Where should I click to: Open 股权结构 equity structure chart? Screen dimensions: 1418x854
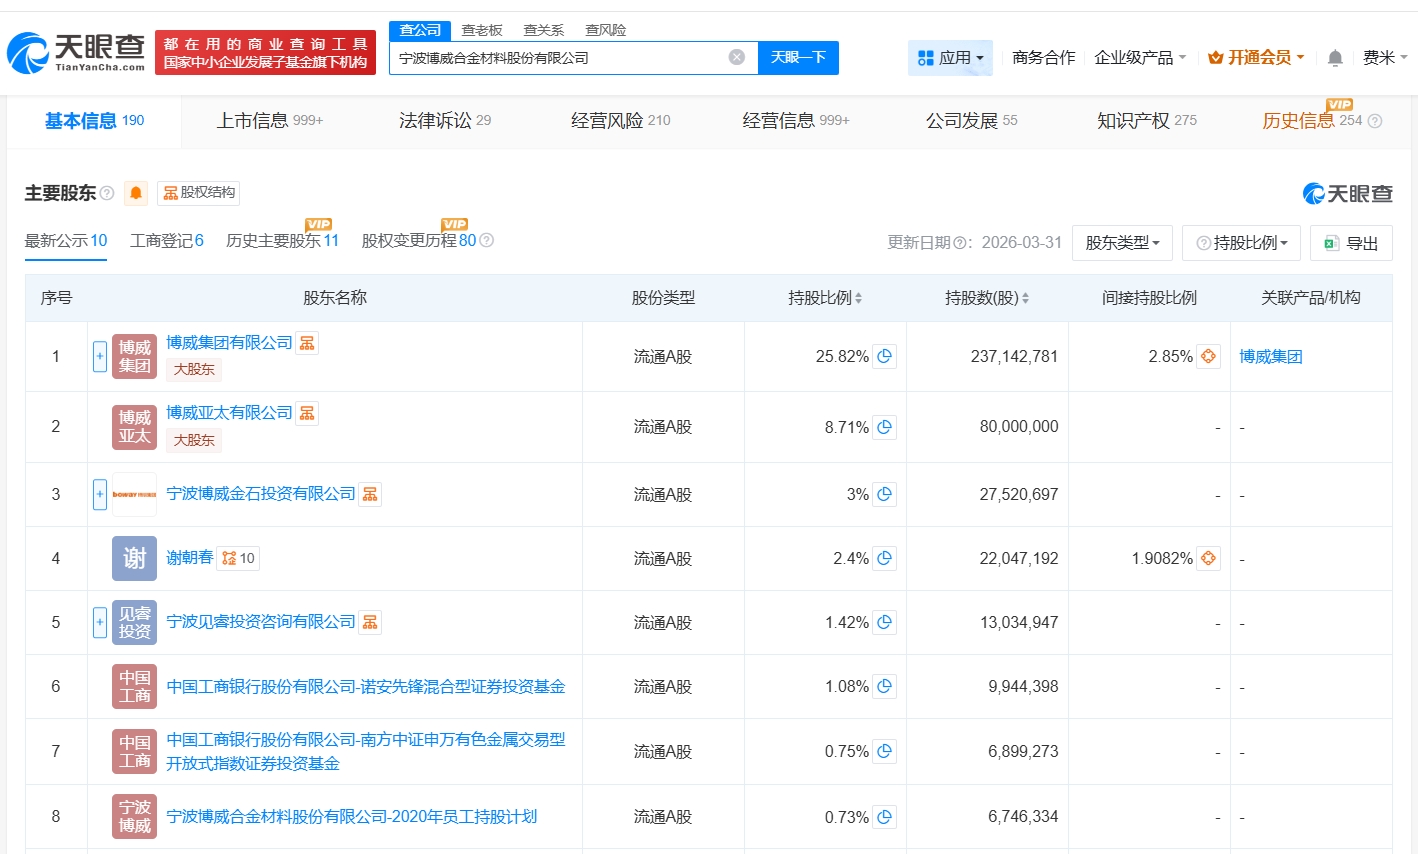pos(199,193)
